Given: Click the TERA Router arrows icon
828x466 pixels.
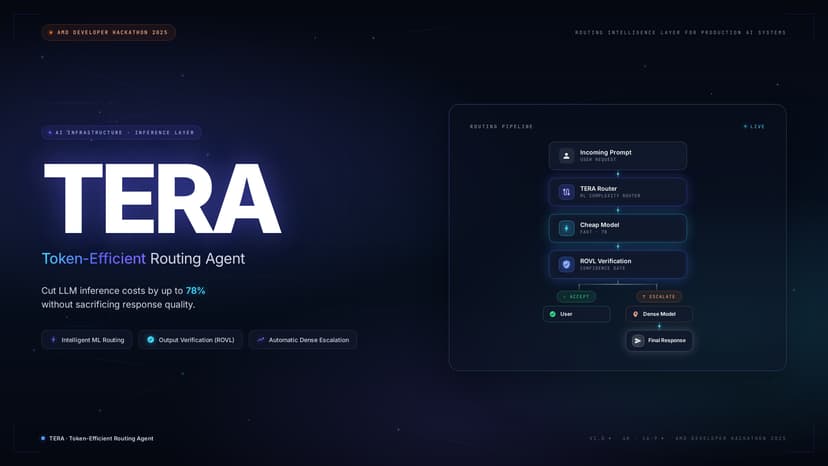Looking at the screenshot, I should [x=566, y=192].
